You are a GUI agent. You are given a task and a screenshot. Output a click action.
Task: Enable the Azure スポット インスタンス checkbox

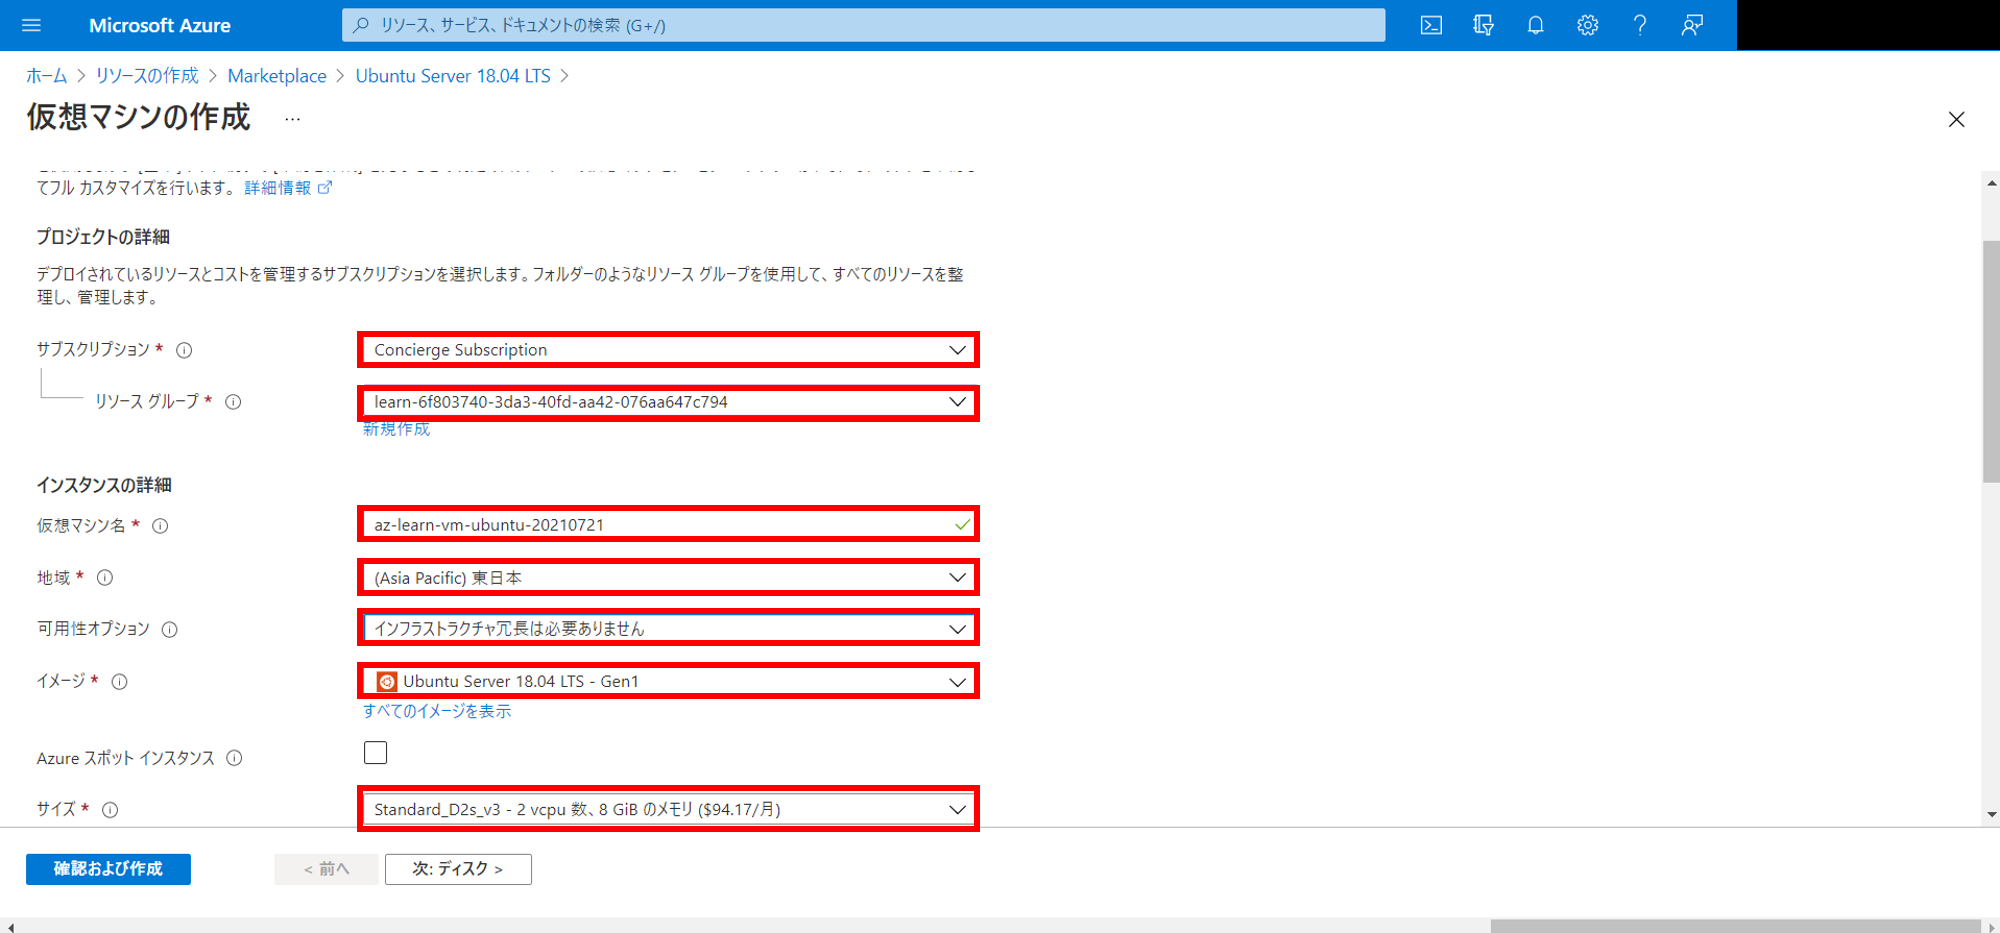[375, 753]
